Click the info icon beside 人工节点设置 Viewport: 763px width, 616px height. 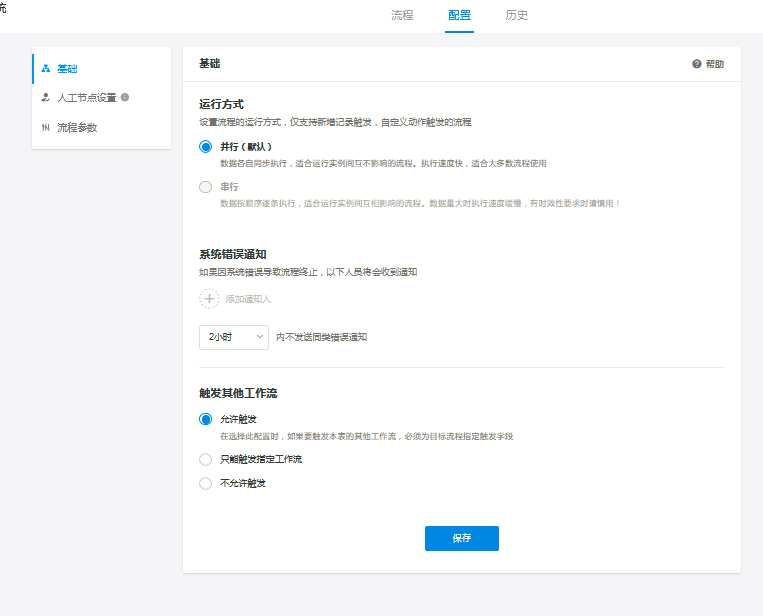125,97
